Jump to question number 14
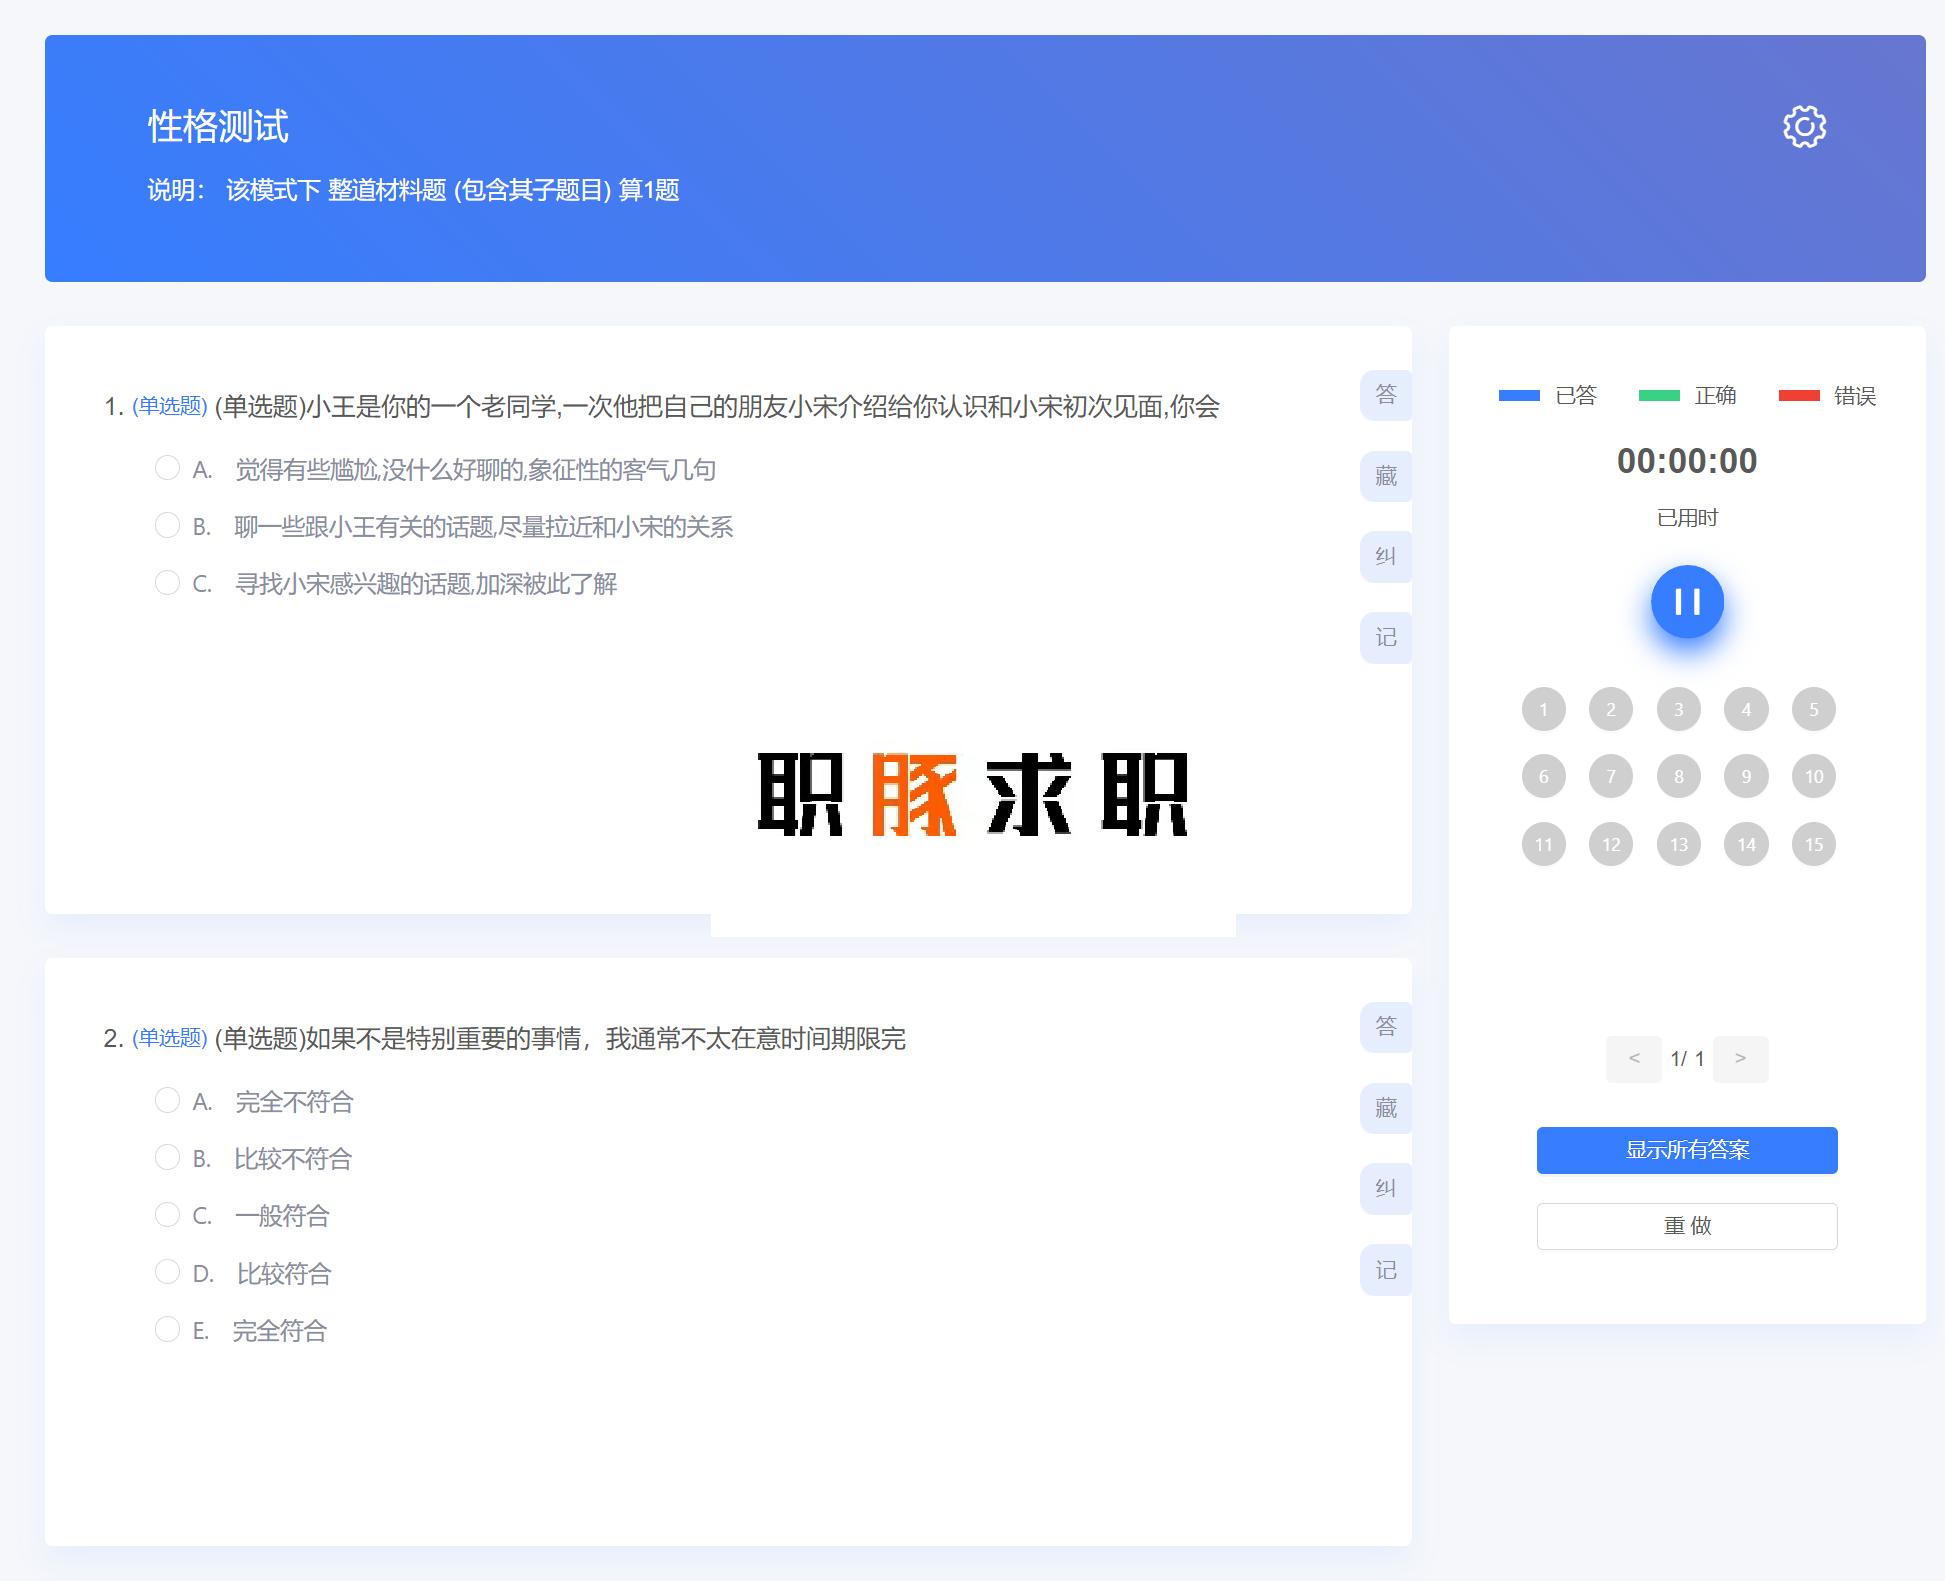This screenshot has height=1581, width=1945. (1746, 844)
